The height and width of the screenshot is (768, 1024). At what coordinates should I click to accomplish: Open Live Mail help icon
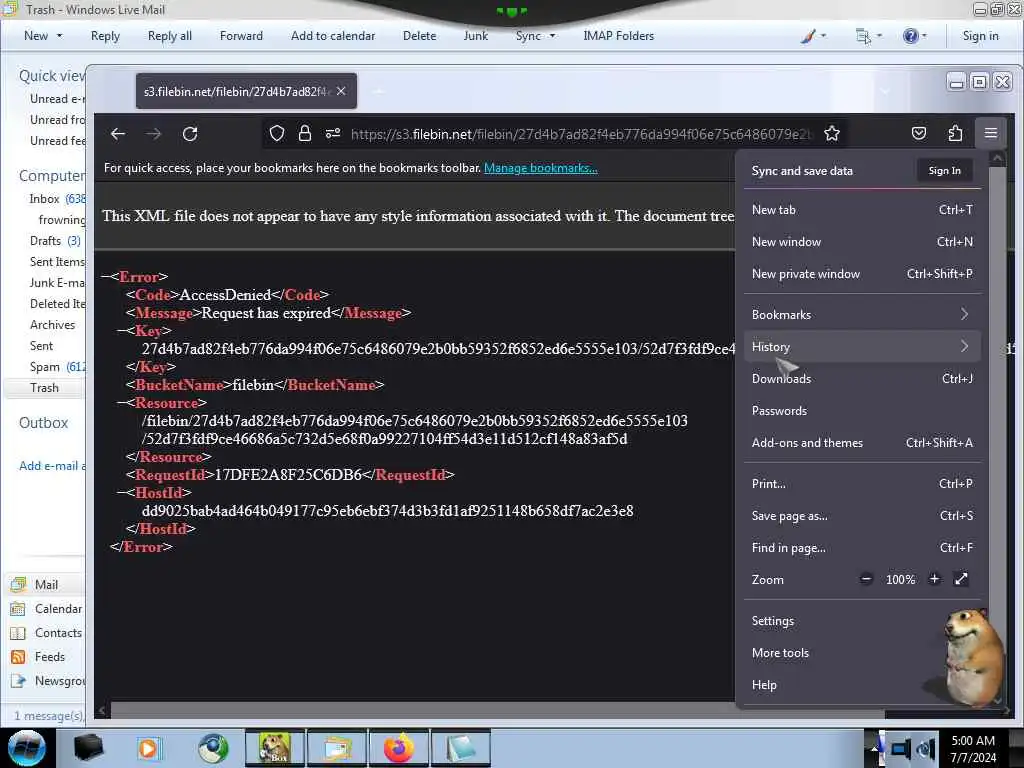point(914,36)
